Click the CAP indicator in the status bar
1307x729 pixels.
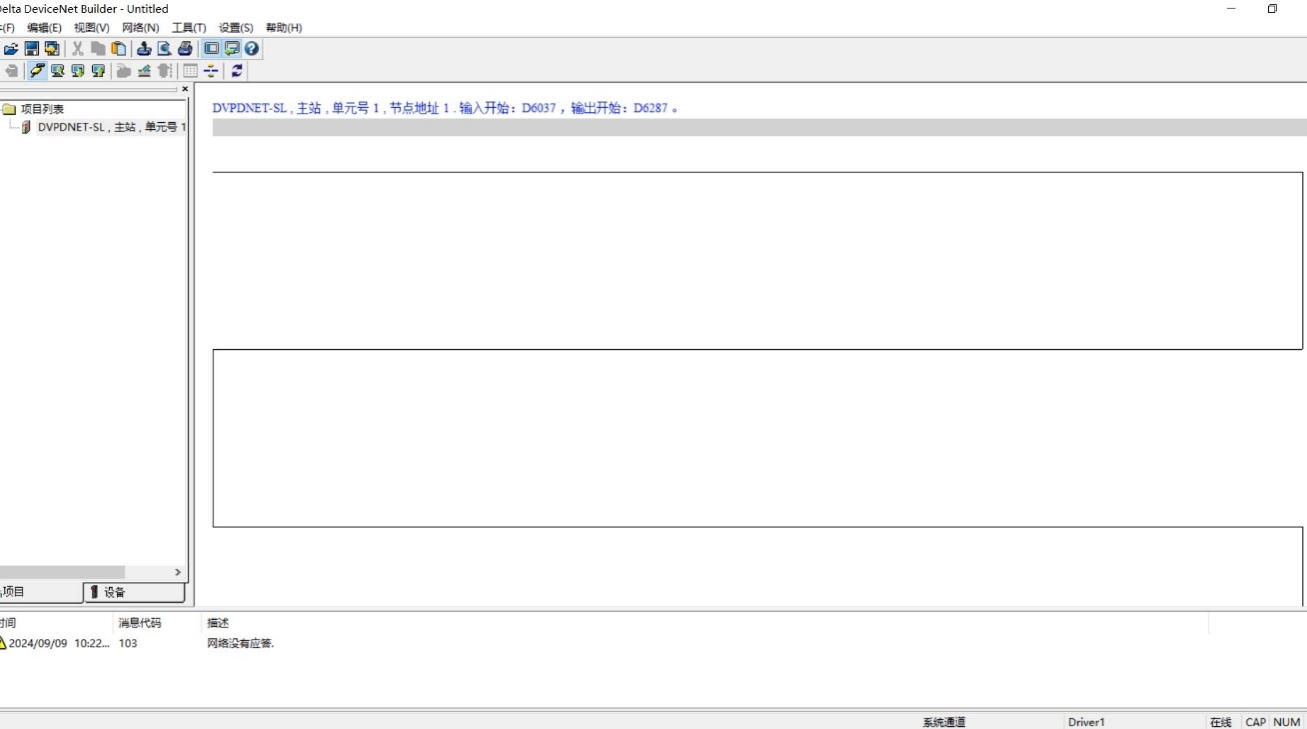[x=1255, y=722]
